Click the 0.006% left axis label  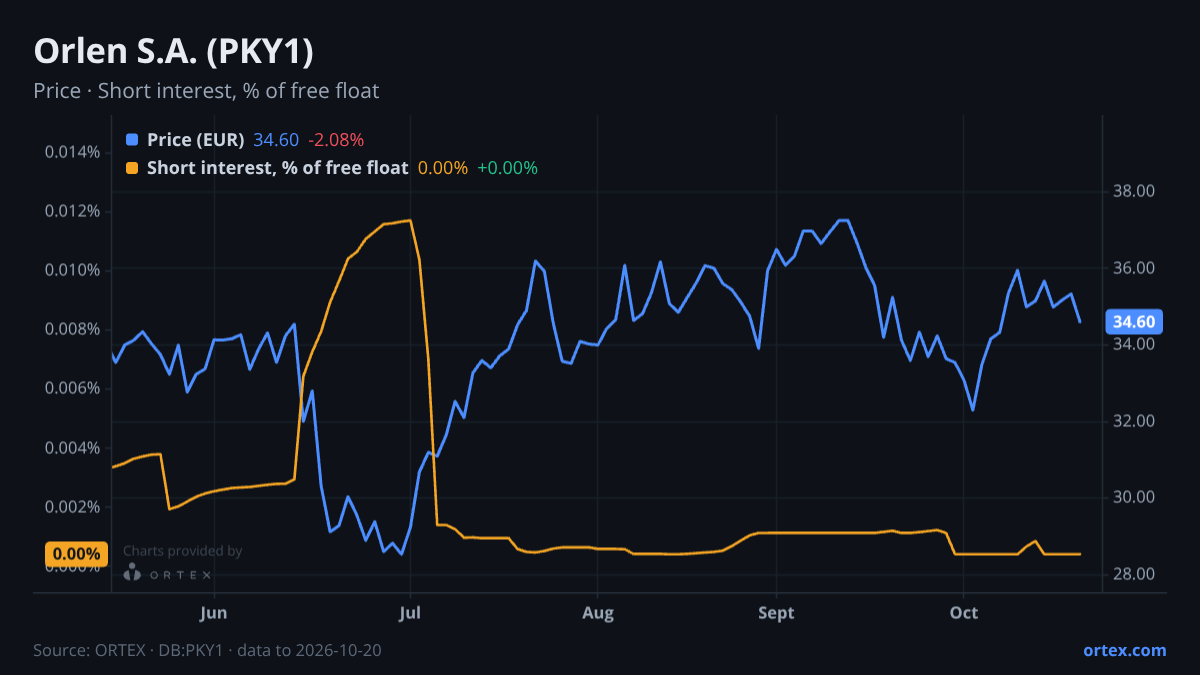pyautogui.click(x=72, y=388)
